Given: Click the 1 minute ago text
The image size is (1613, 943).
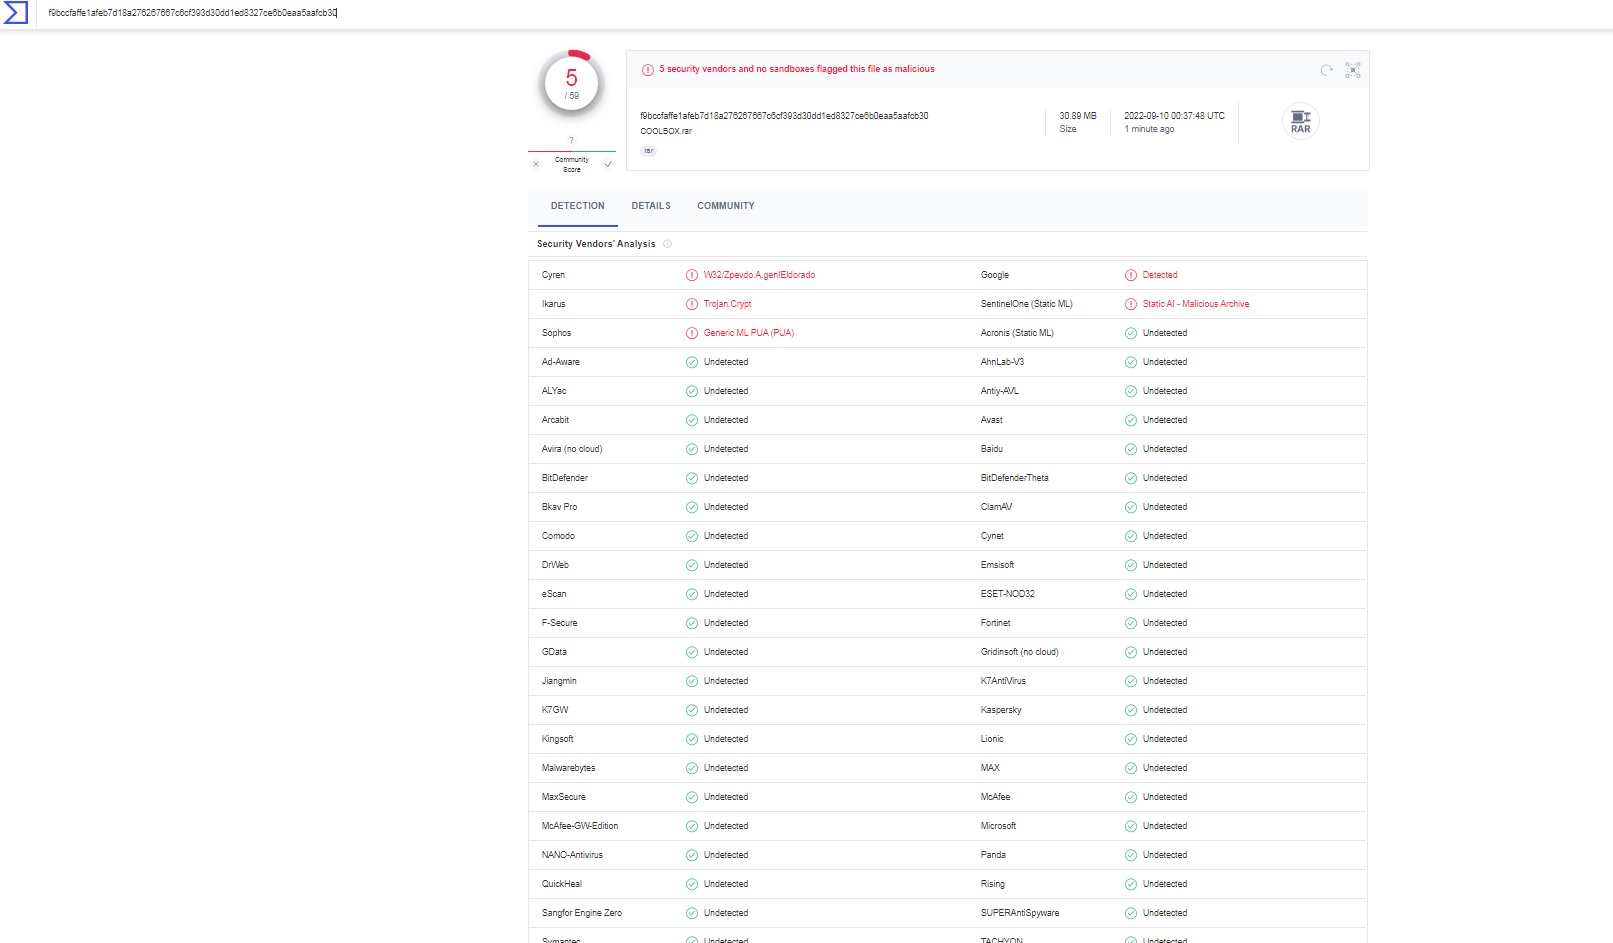Looking at the screenshot, I should (1149, 129).
